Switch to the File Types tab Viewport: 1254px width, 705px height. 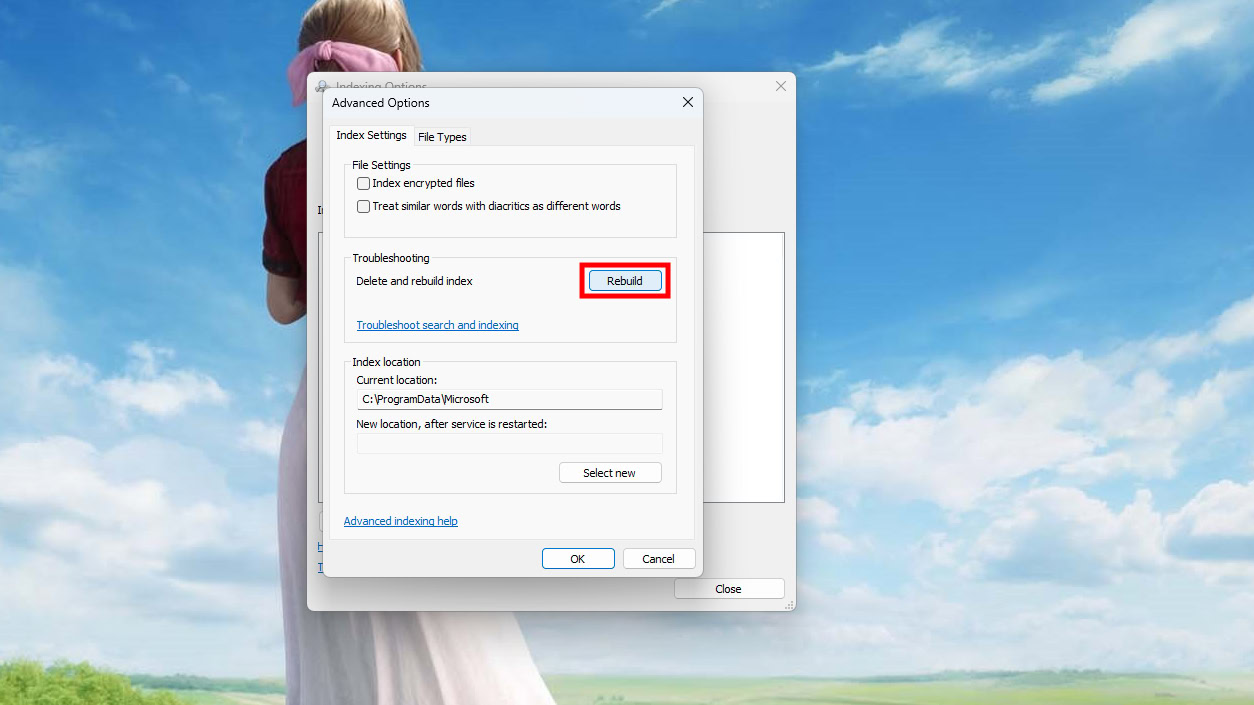click(442, 137)
